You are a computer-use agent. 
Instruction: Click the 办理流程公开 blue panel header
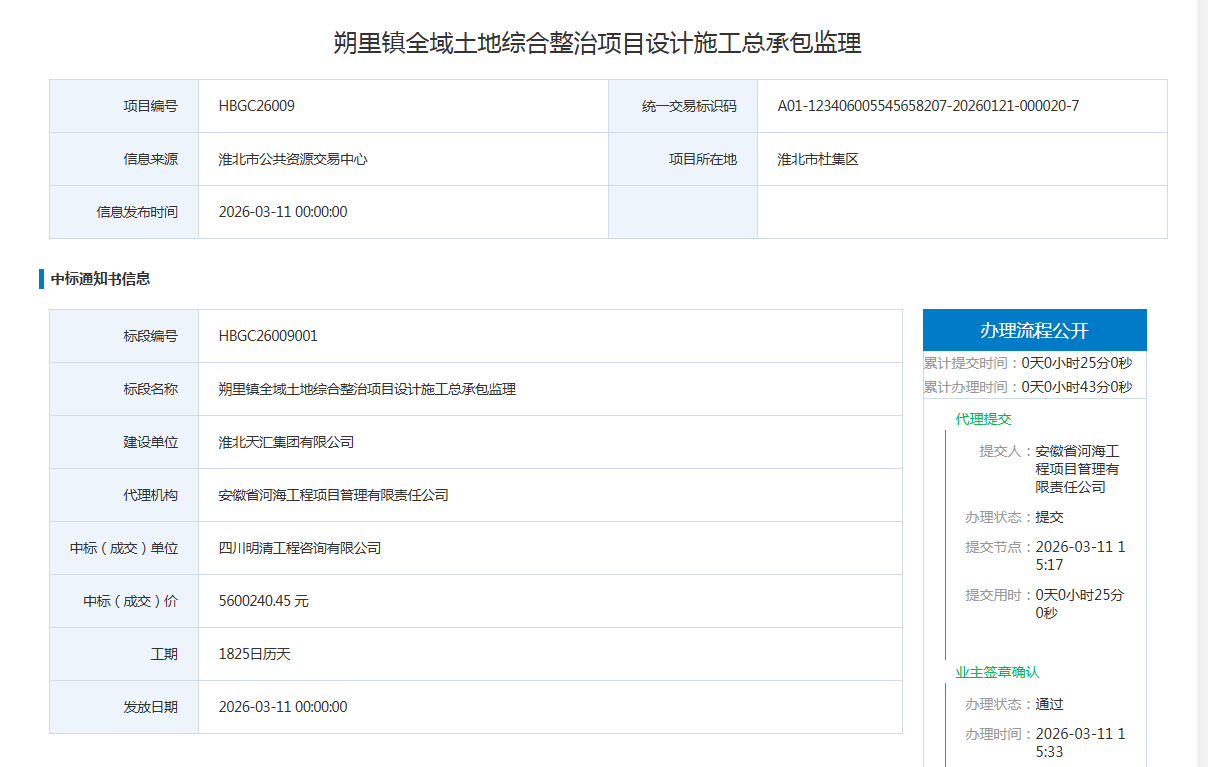[x=1034, y=331]
